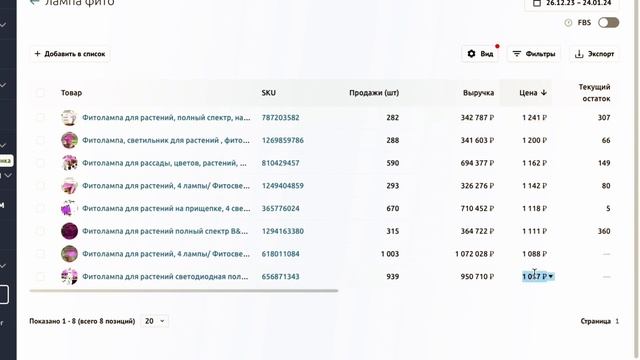Click the Выручка column header

(478, 93)
